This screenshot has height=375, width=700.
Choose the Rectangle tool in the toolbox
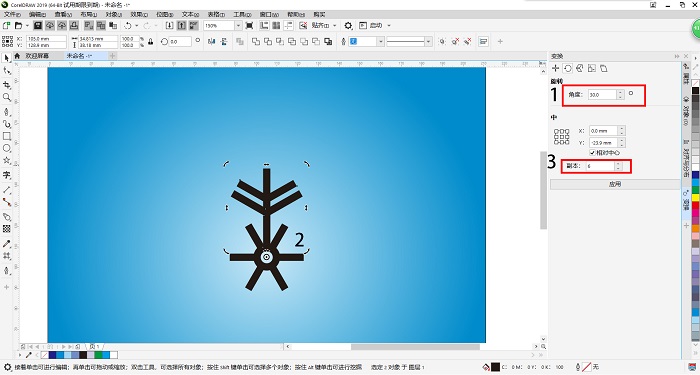[7, 136]
